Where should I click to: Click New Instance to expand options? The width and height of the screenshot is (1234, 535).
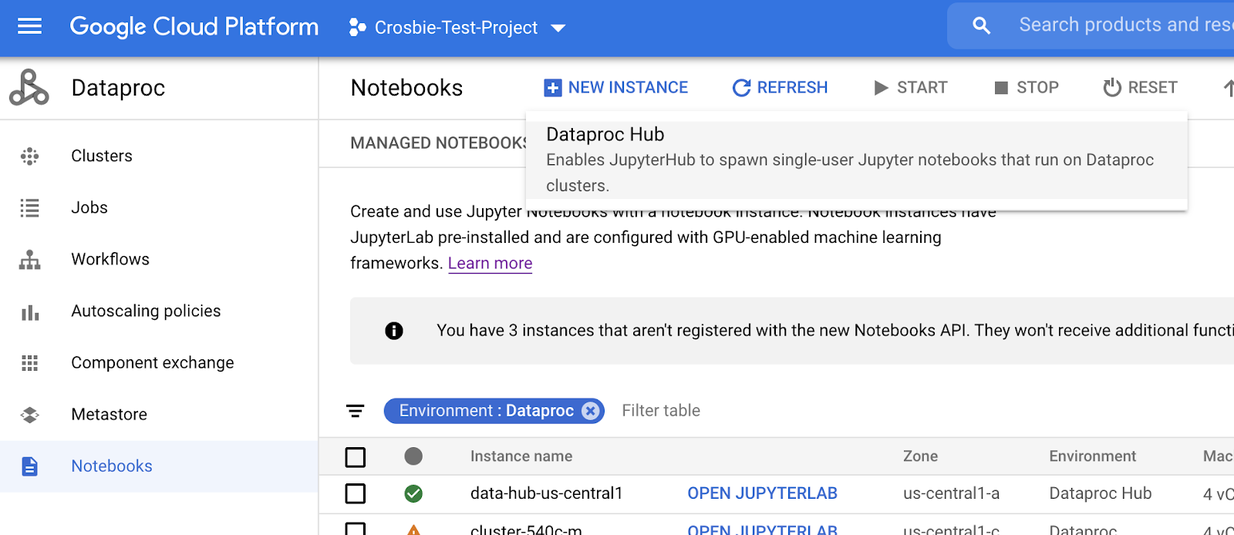pos(616,88)
